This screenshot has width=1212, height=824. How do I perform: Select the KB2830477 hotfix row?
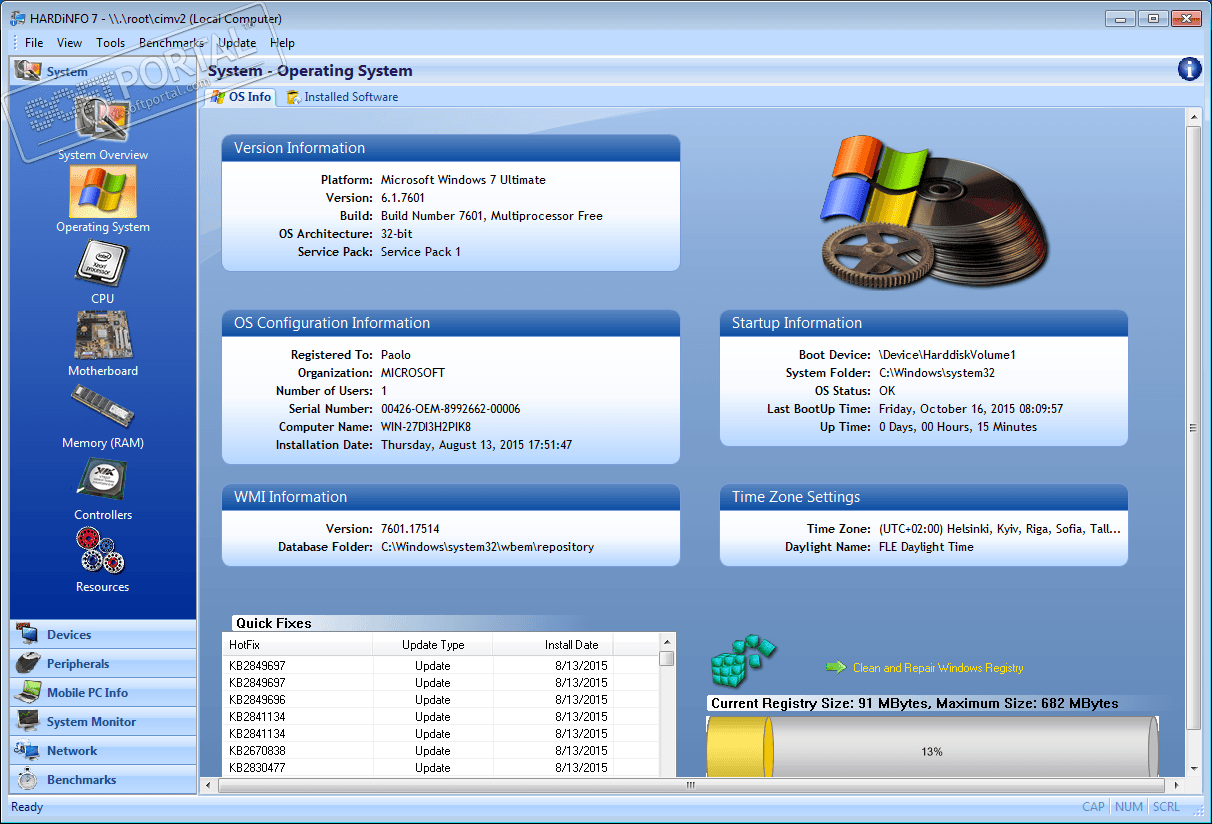tap(440, 768)
